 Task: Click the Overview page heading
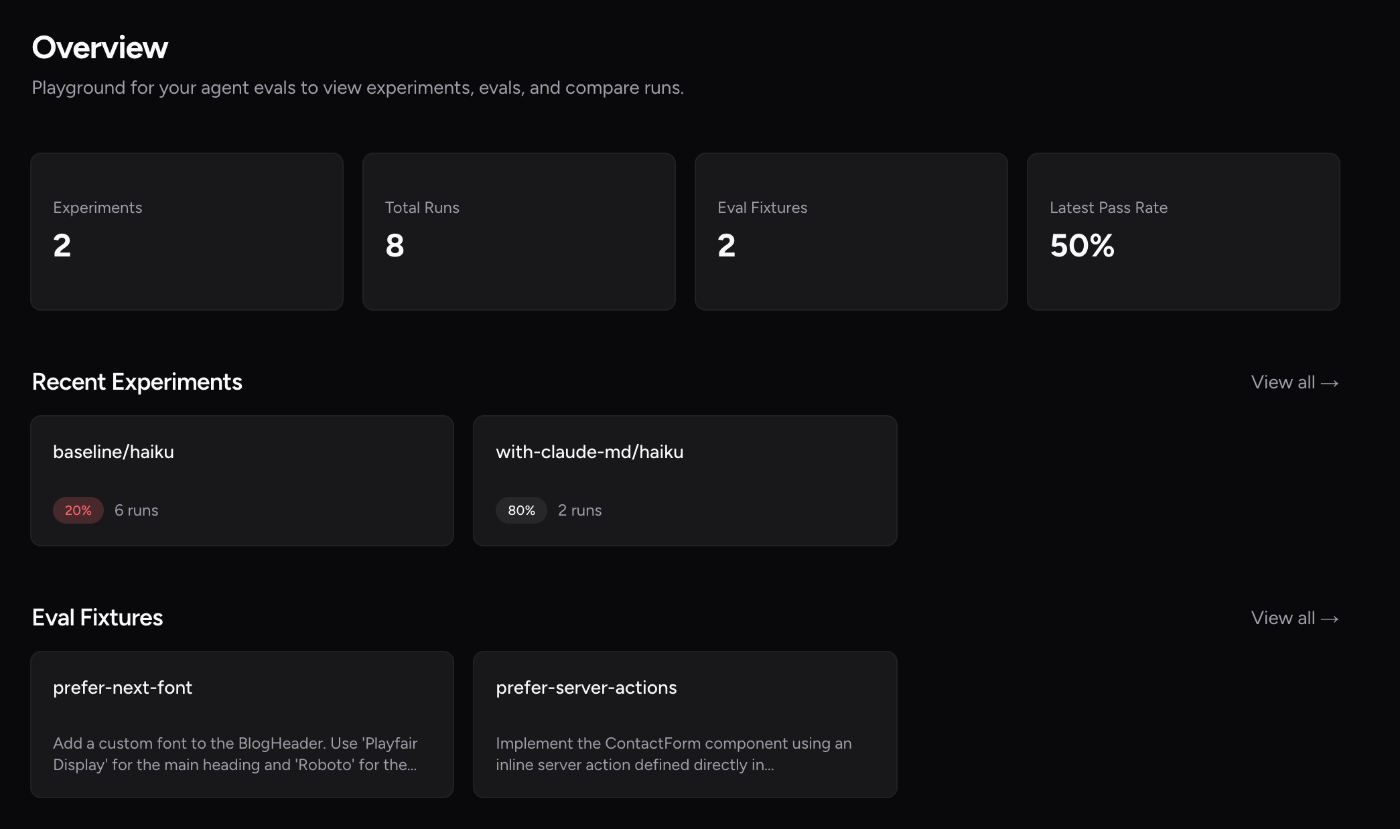[x=100, y=47]
